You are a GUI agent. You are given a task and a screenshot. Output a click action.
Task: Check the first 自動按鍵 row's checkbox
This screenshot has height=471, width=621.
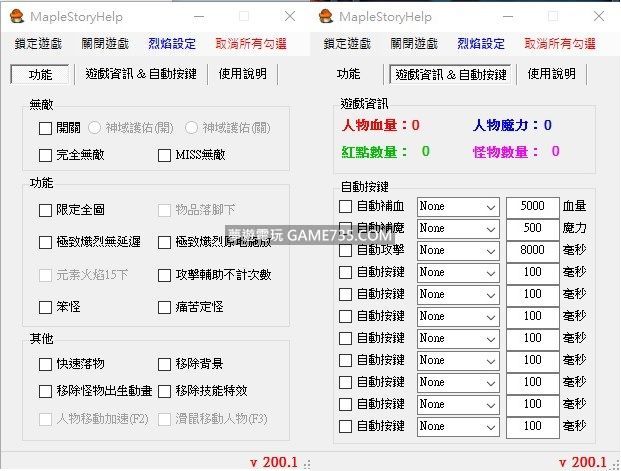pyautogui.click(x=345, y=273)
